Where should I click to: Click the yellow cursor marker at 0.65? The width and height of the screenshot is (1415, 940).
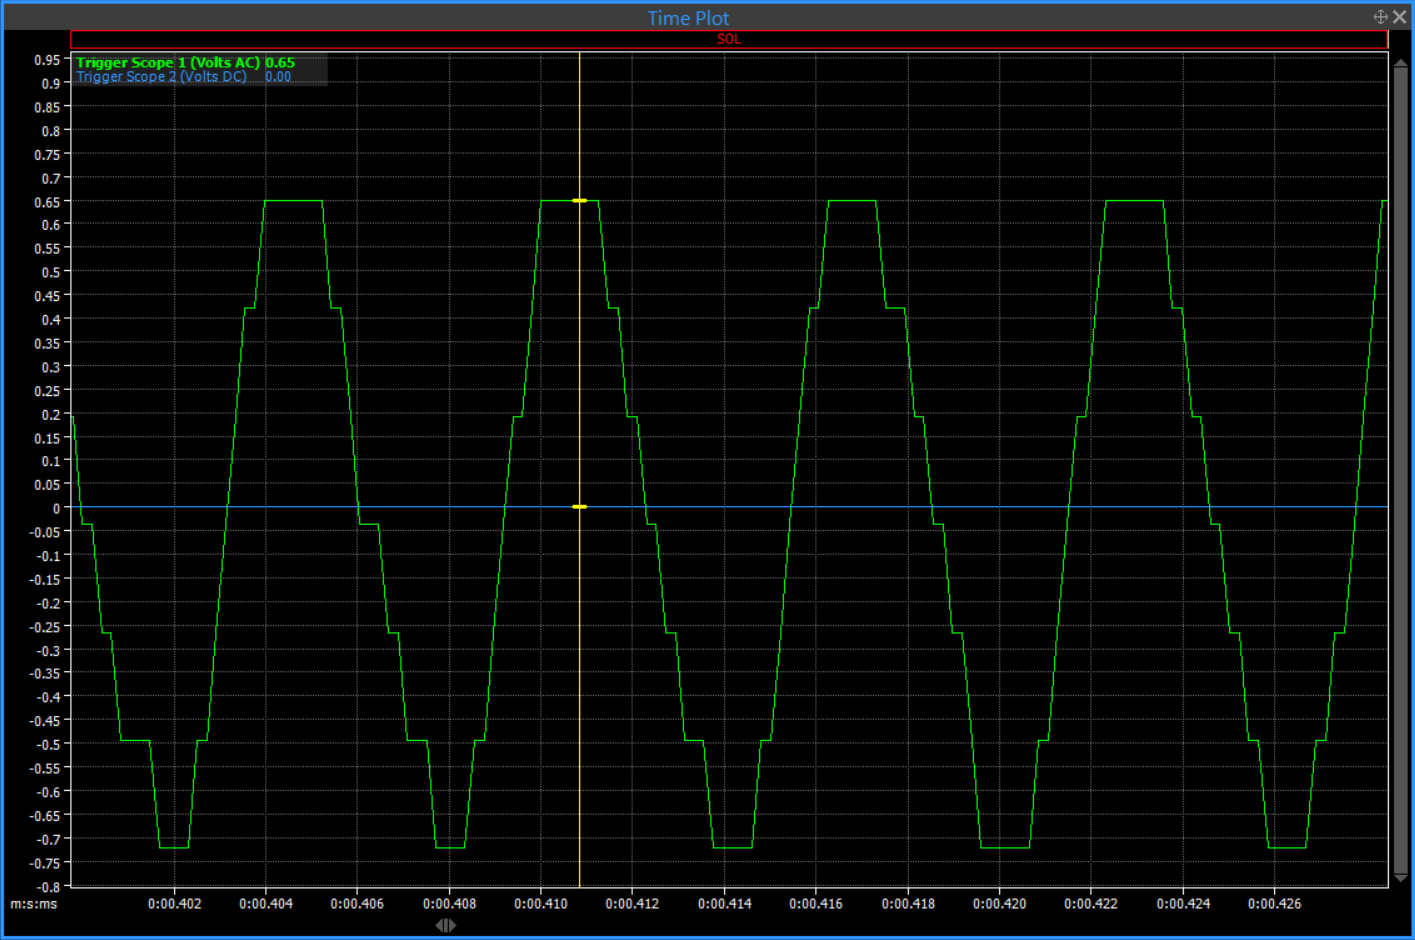pyautogui.click(x=579, y=201)
